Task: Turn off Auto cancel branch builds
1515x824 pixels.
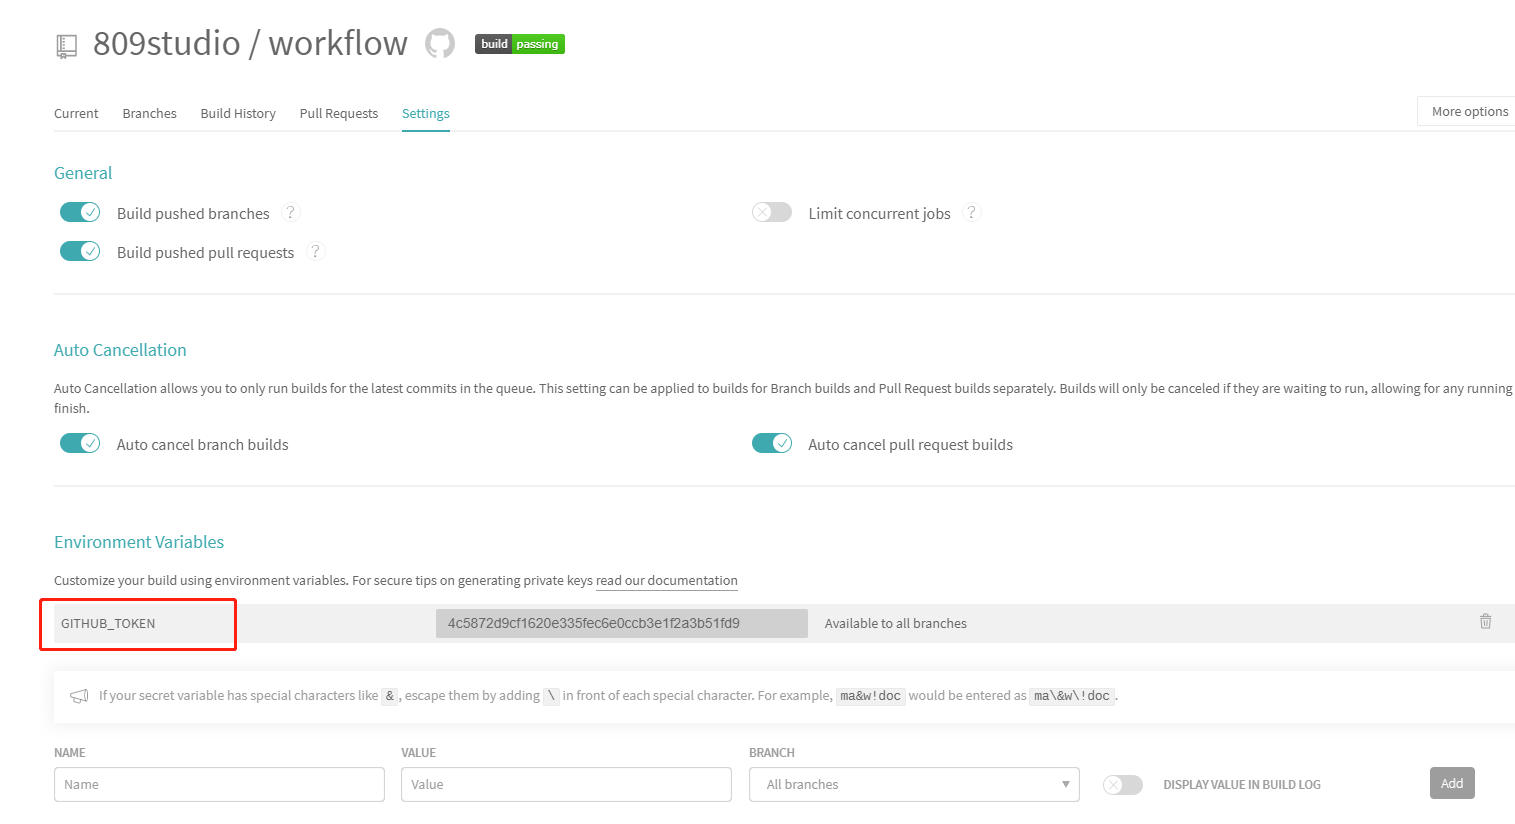Action: [x=80, y=443]
